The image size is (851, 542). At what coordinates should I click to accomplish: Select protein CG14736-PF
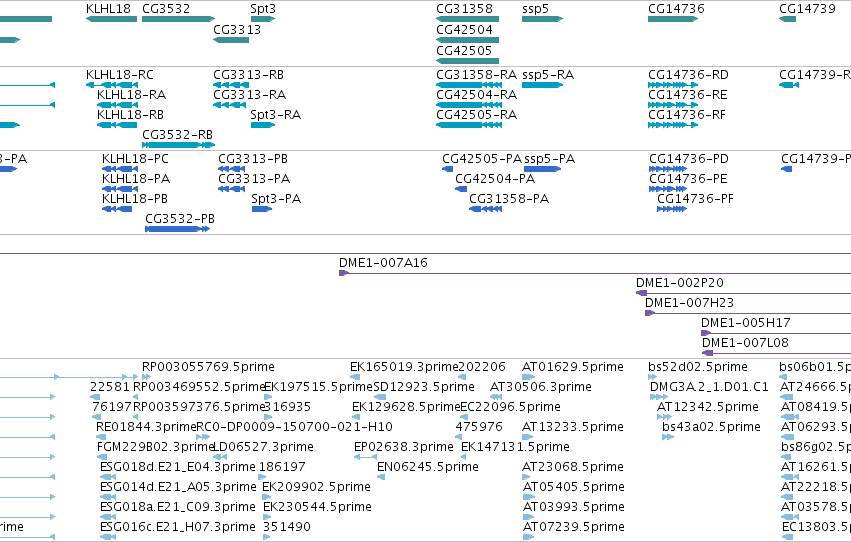(672, 209)
